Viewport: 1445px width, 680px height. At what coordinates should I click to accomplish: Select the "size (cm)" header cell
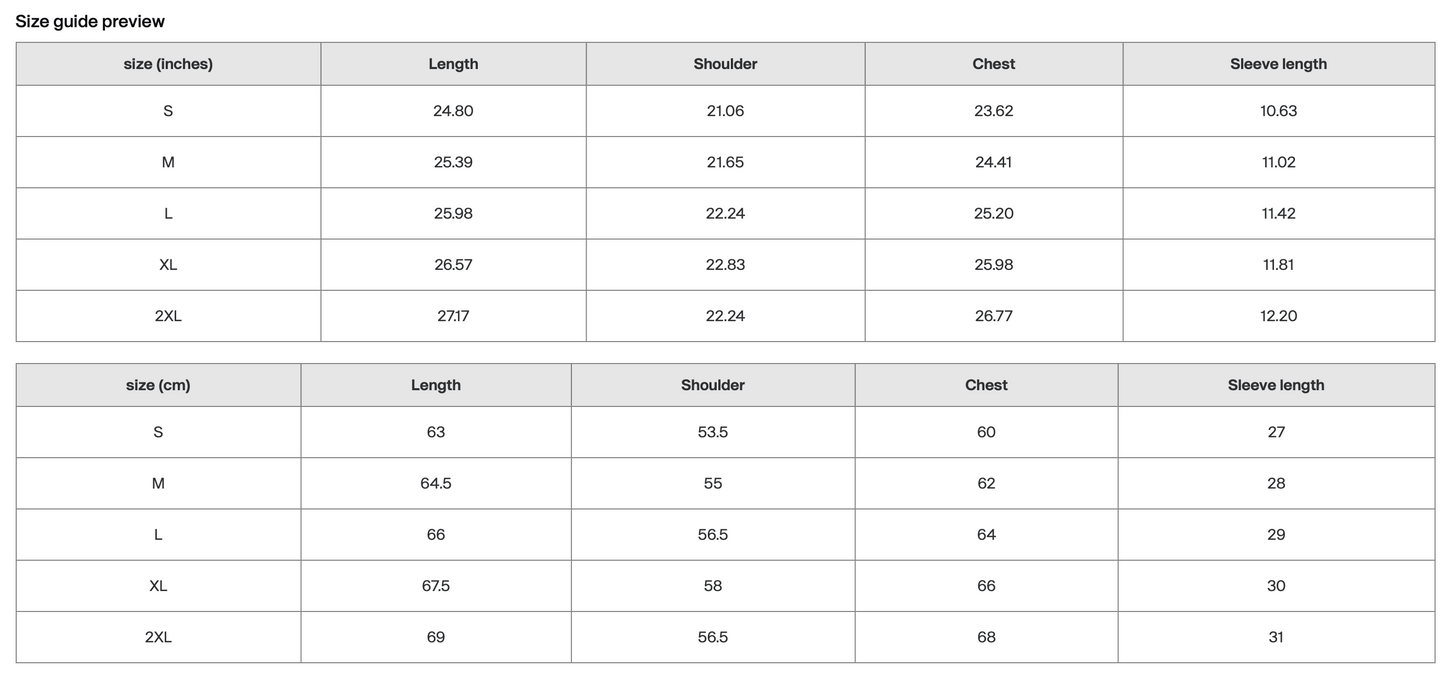[x=158, y=385]
